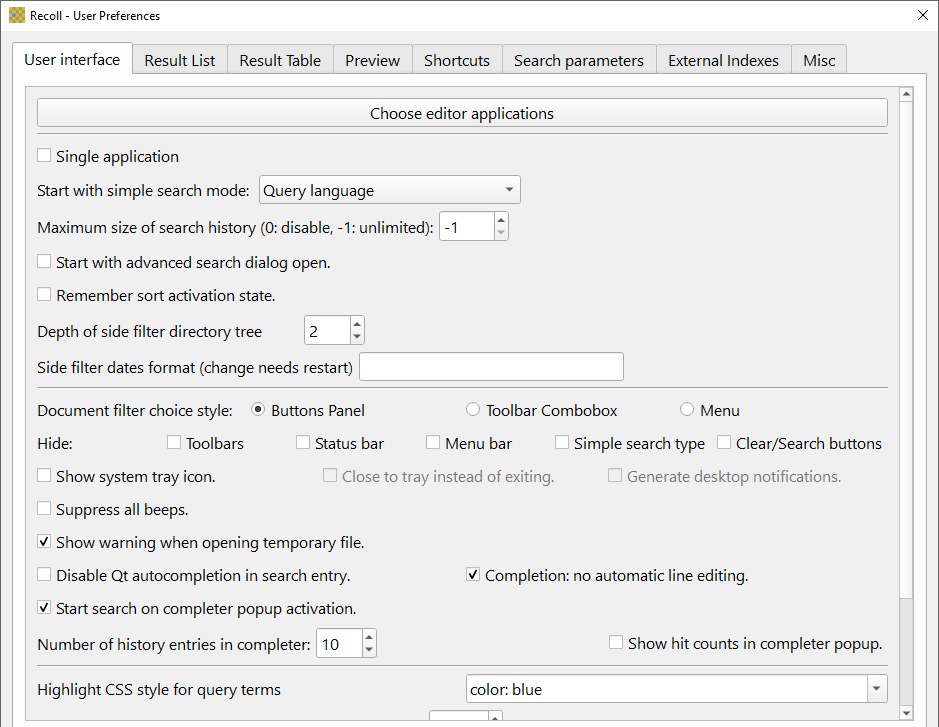This screenshot has height=727, width=939.
Task: Click the Recoll app icon in title bar
Action: [x=15, y=15]
